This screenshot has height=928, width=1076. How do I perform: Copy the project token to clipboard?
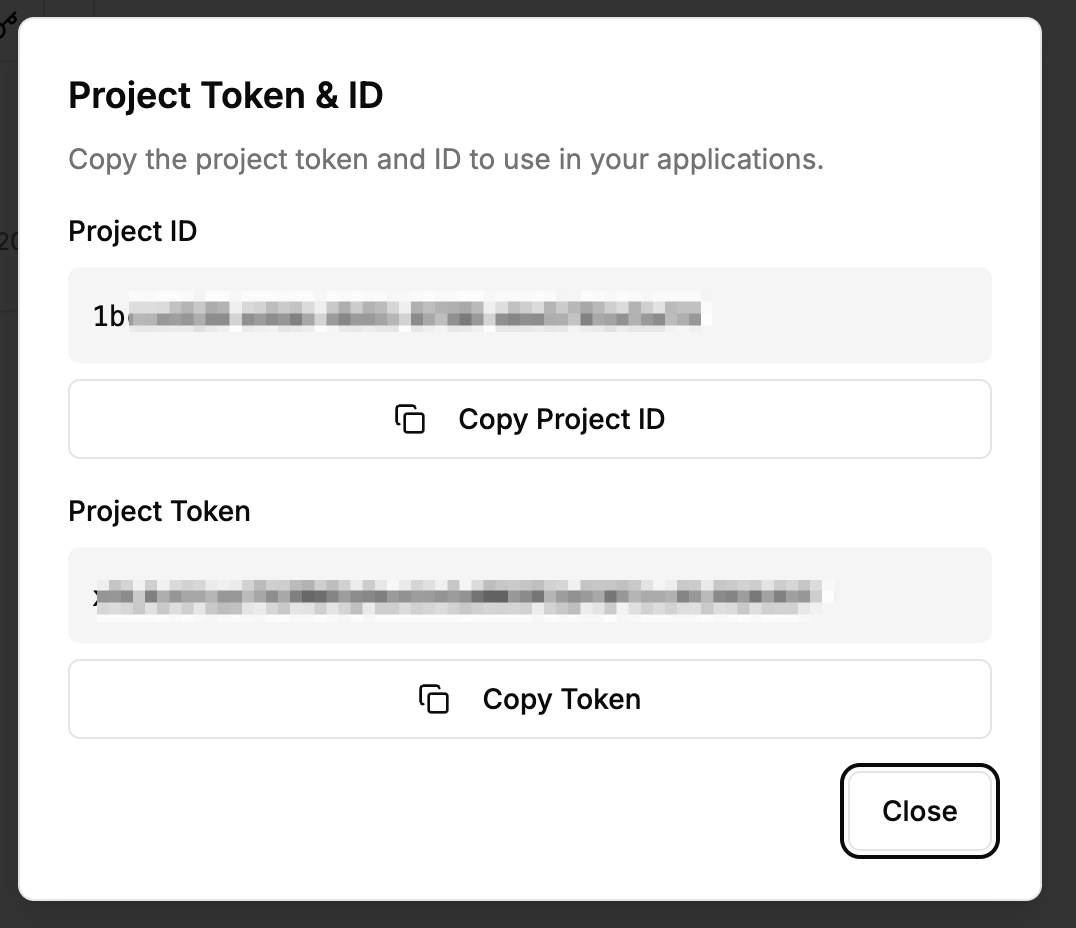coord(530,699)
